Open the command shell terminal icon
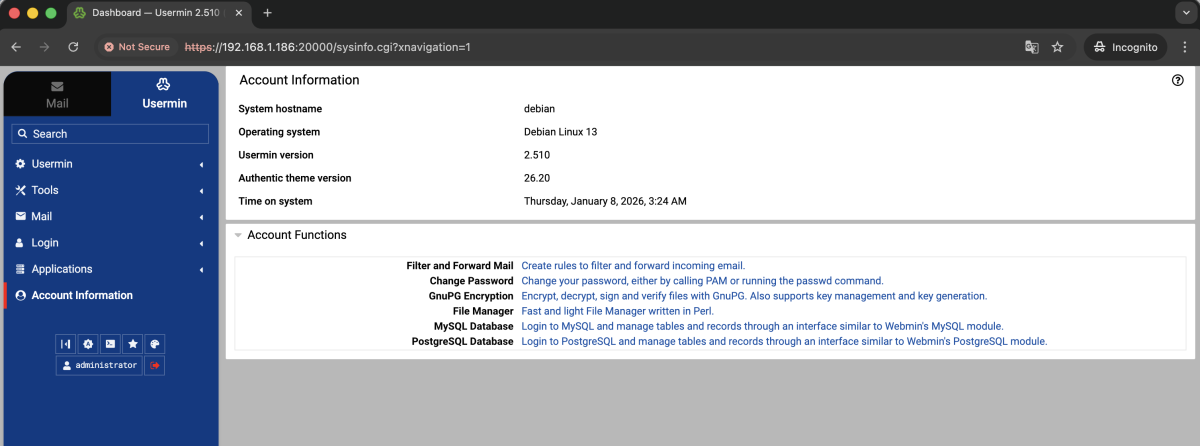Viewport: 1200px width, 446px height. click(110, 344)
